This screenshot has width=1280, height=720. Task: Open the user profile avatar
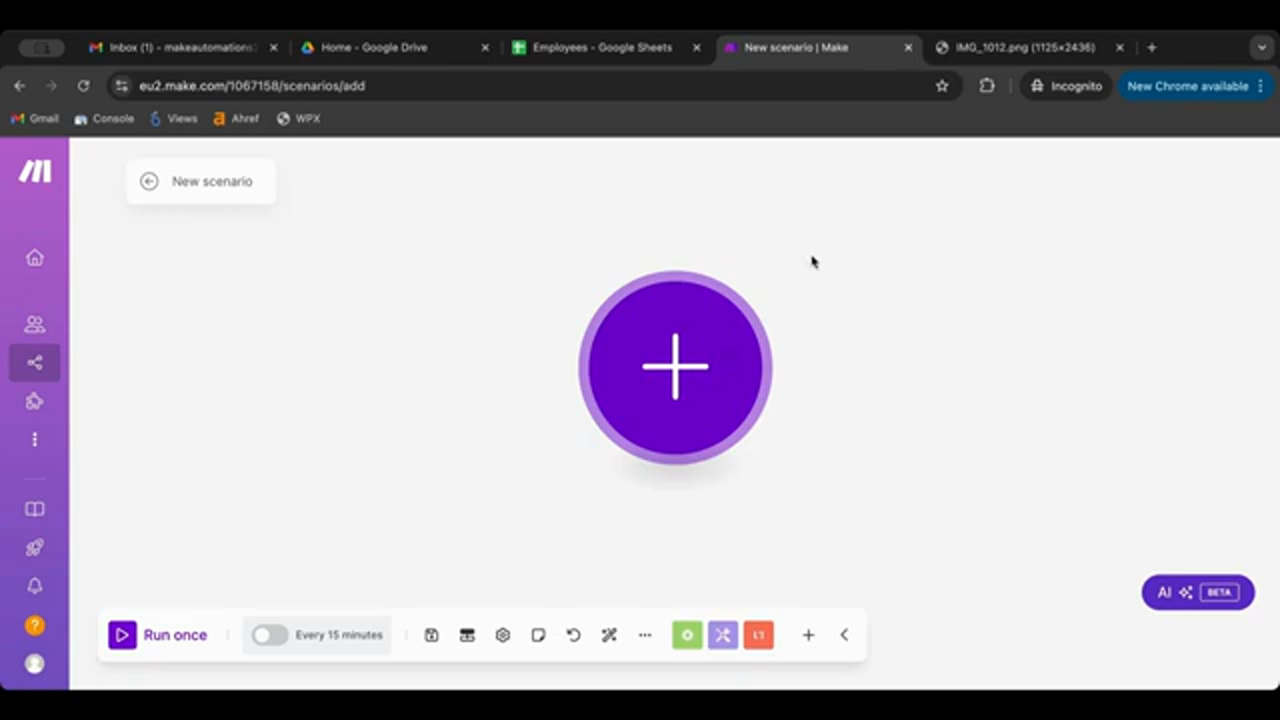(x=35, y=664)
